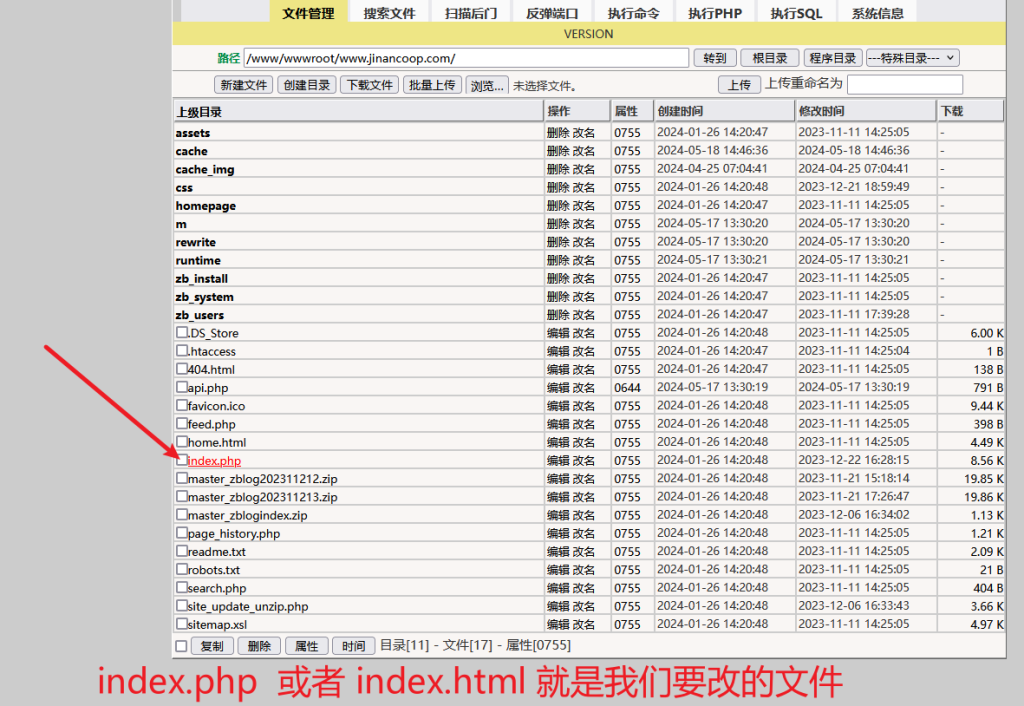
Task: Click the 新建文件 button
Action: pyautogui.click(x=244, y=85)
